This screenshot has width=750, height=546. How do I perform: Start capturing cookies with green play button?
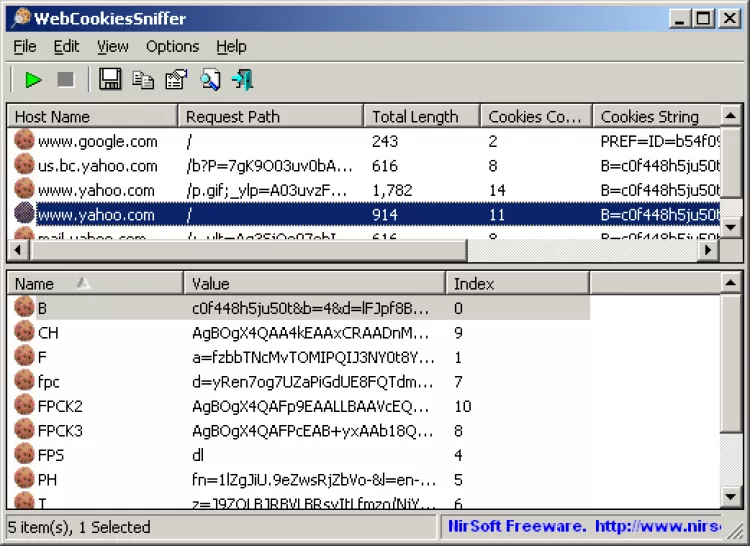[33, 80]
